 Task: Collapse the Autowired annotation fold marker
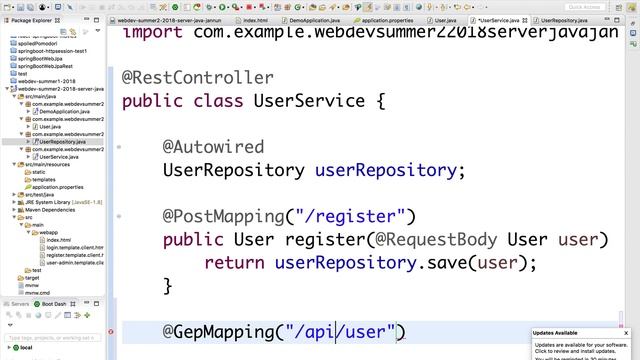click(x=119, y=147)
